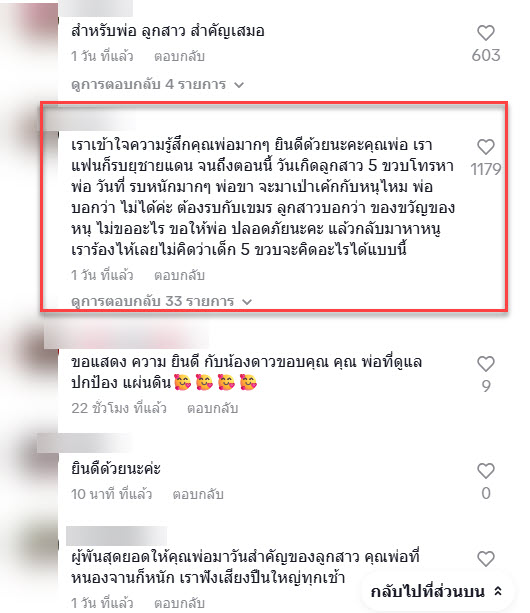Image resolution: width=530 pixels, height=613 pixels.
Task: Expand 'ดูการตอบกลับ 4 รายการ' replies
Action: pyautogui.click(x=158, y=84)
